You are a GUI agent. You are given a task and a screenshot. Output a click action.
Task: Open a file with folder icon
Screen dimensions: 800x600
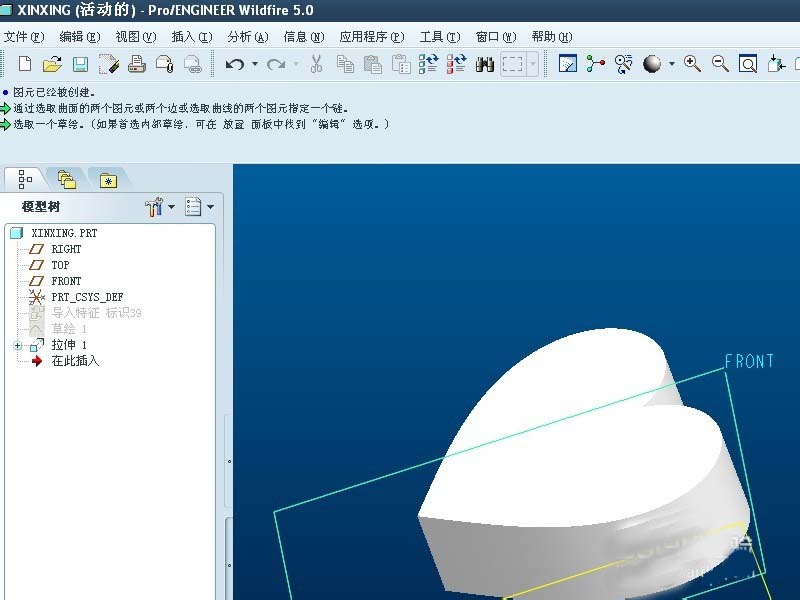point(52,64)
